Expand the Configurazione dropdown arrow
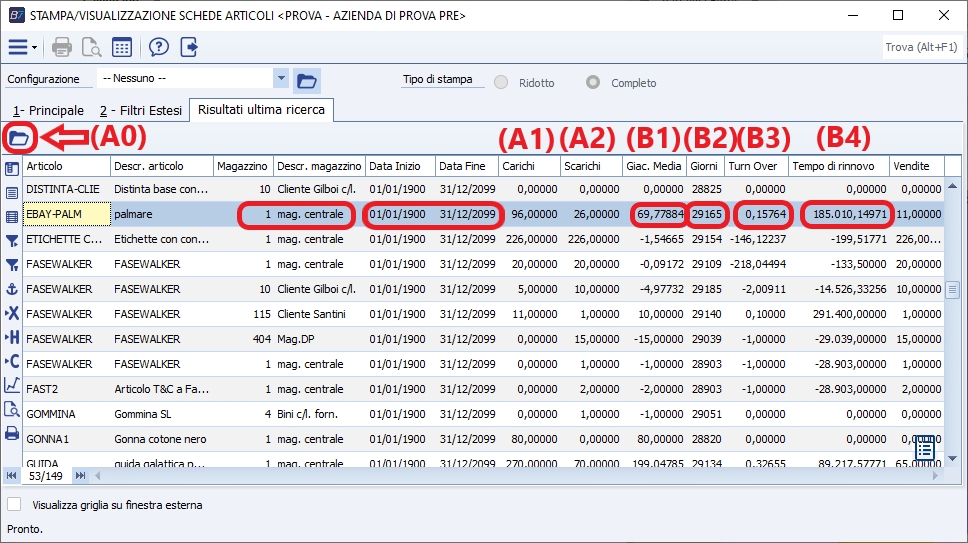Image resolution: width=968 pixels, height=543 pixels. (x=281, y=79)
